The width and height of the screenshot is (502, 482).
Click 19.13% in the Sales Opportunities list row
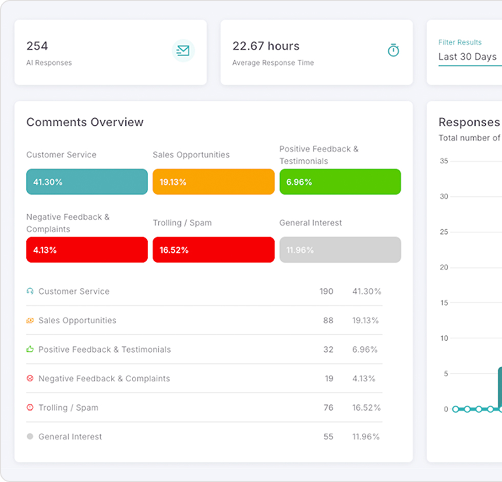coord(366,320)
